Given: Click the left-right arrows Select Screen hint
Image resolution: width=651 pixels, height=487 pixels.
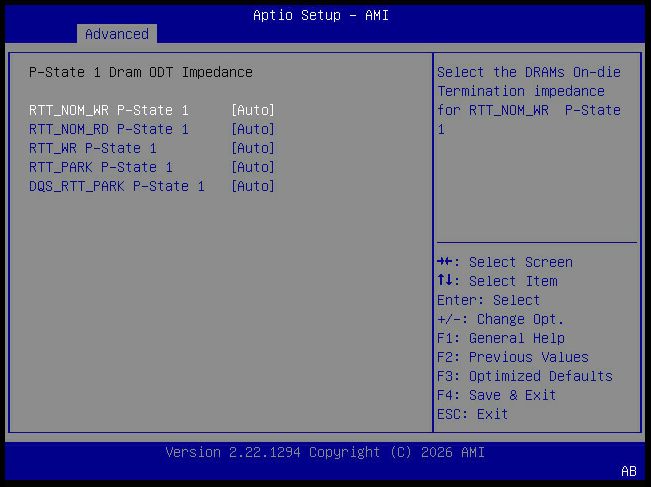Looking at the screenshot, I should (505, 262).
